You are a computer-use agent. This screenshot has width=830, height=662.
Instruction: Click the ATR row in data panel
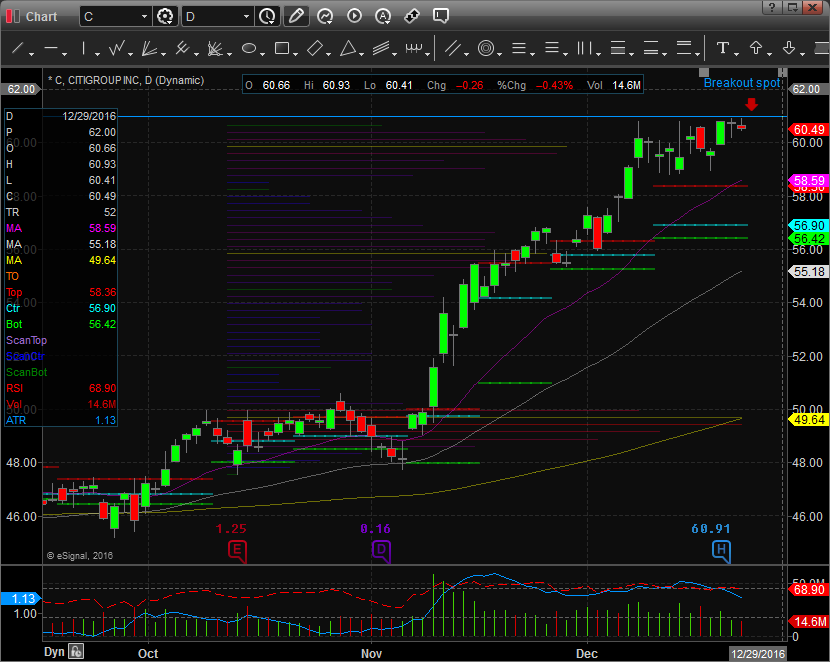pos(61,420)
